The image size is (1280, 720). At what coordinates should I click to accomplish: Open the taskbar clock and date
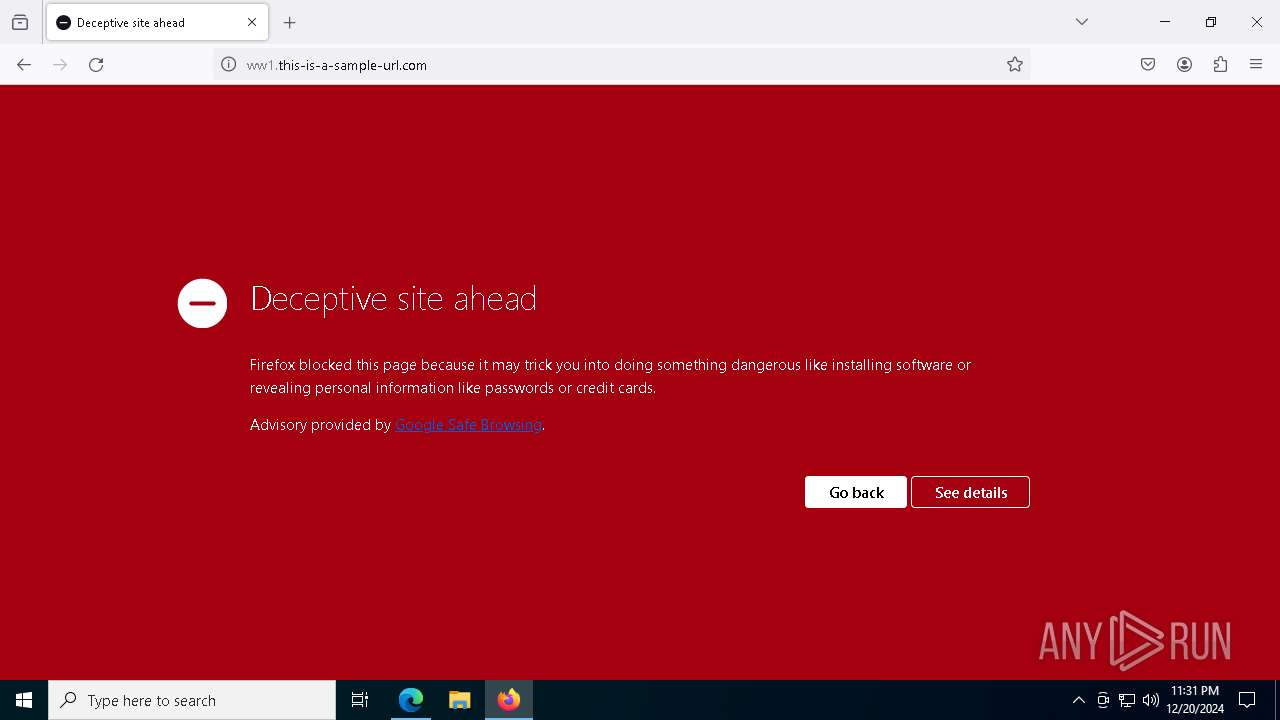pyautogui.click(x=1195, y=700)
